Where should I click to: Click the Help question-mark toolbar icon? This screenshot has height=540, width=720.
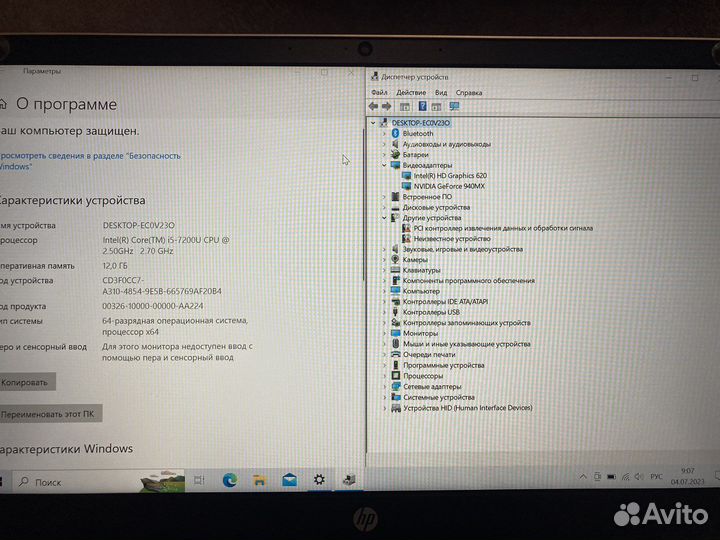(422, 107)
